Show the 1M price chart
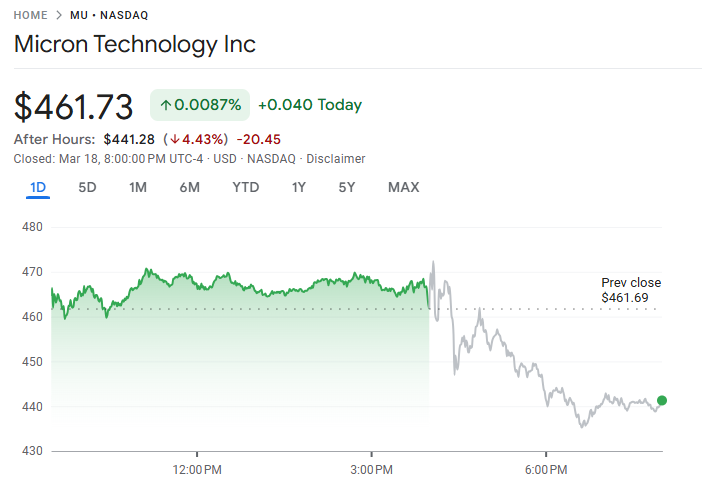Screen dimensions: 702x487 click(x=138, y=187)
